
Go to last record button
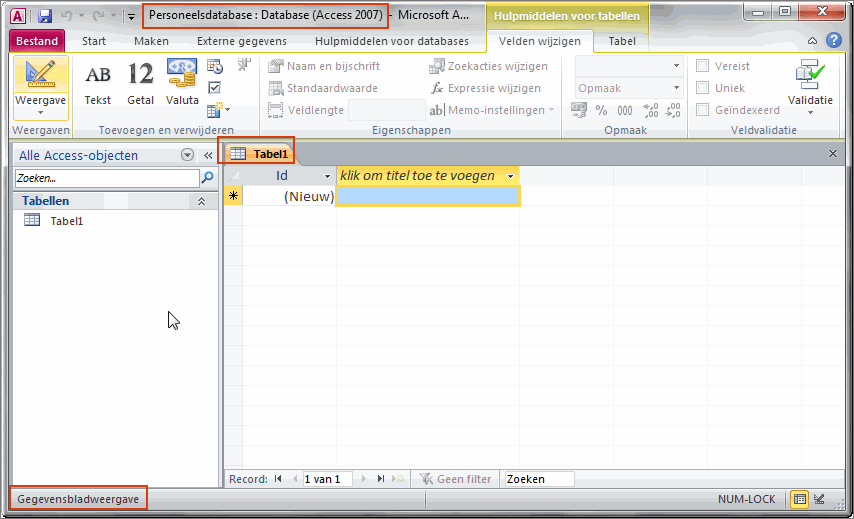(x=381, y=479)
